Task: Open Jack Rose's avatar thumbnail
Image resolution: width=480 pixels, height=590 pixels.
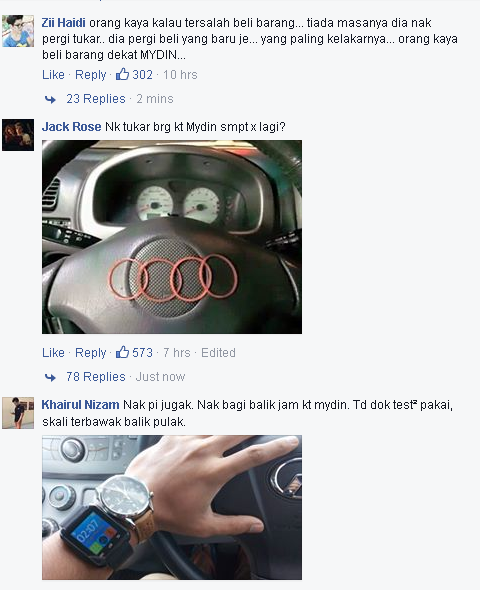Action: point(18,135)
